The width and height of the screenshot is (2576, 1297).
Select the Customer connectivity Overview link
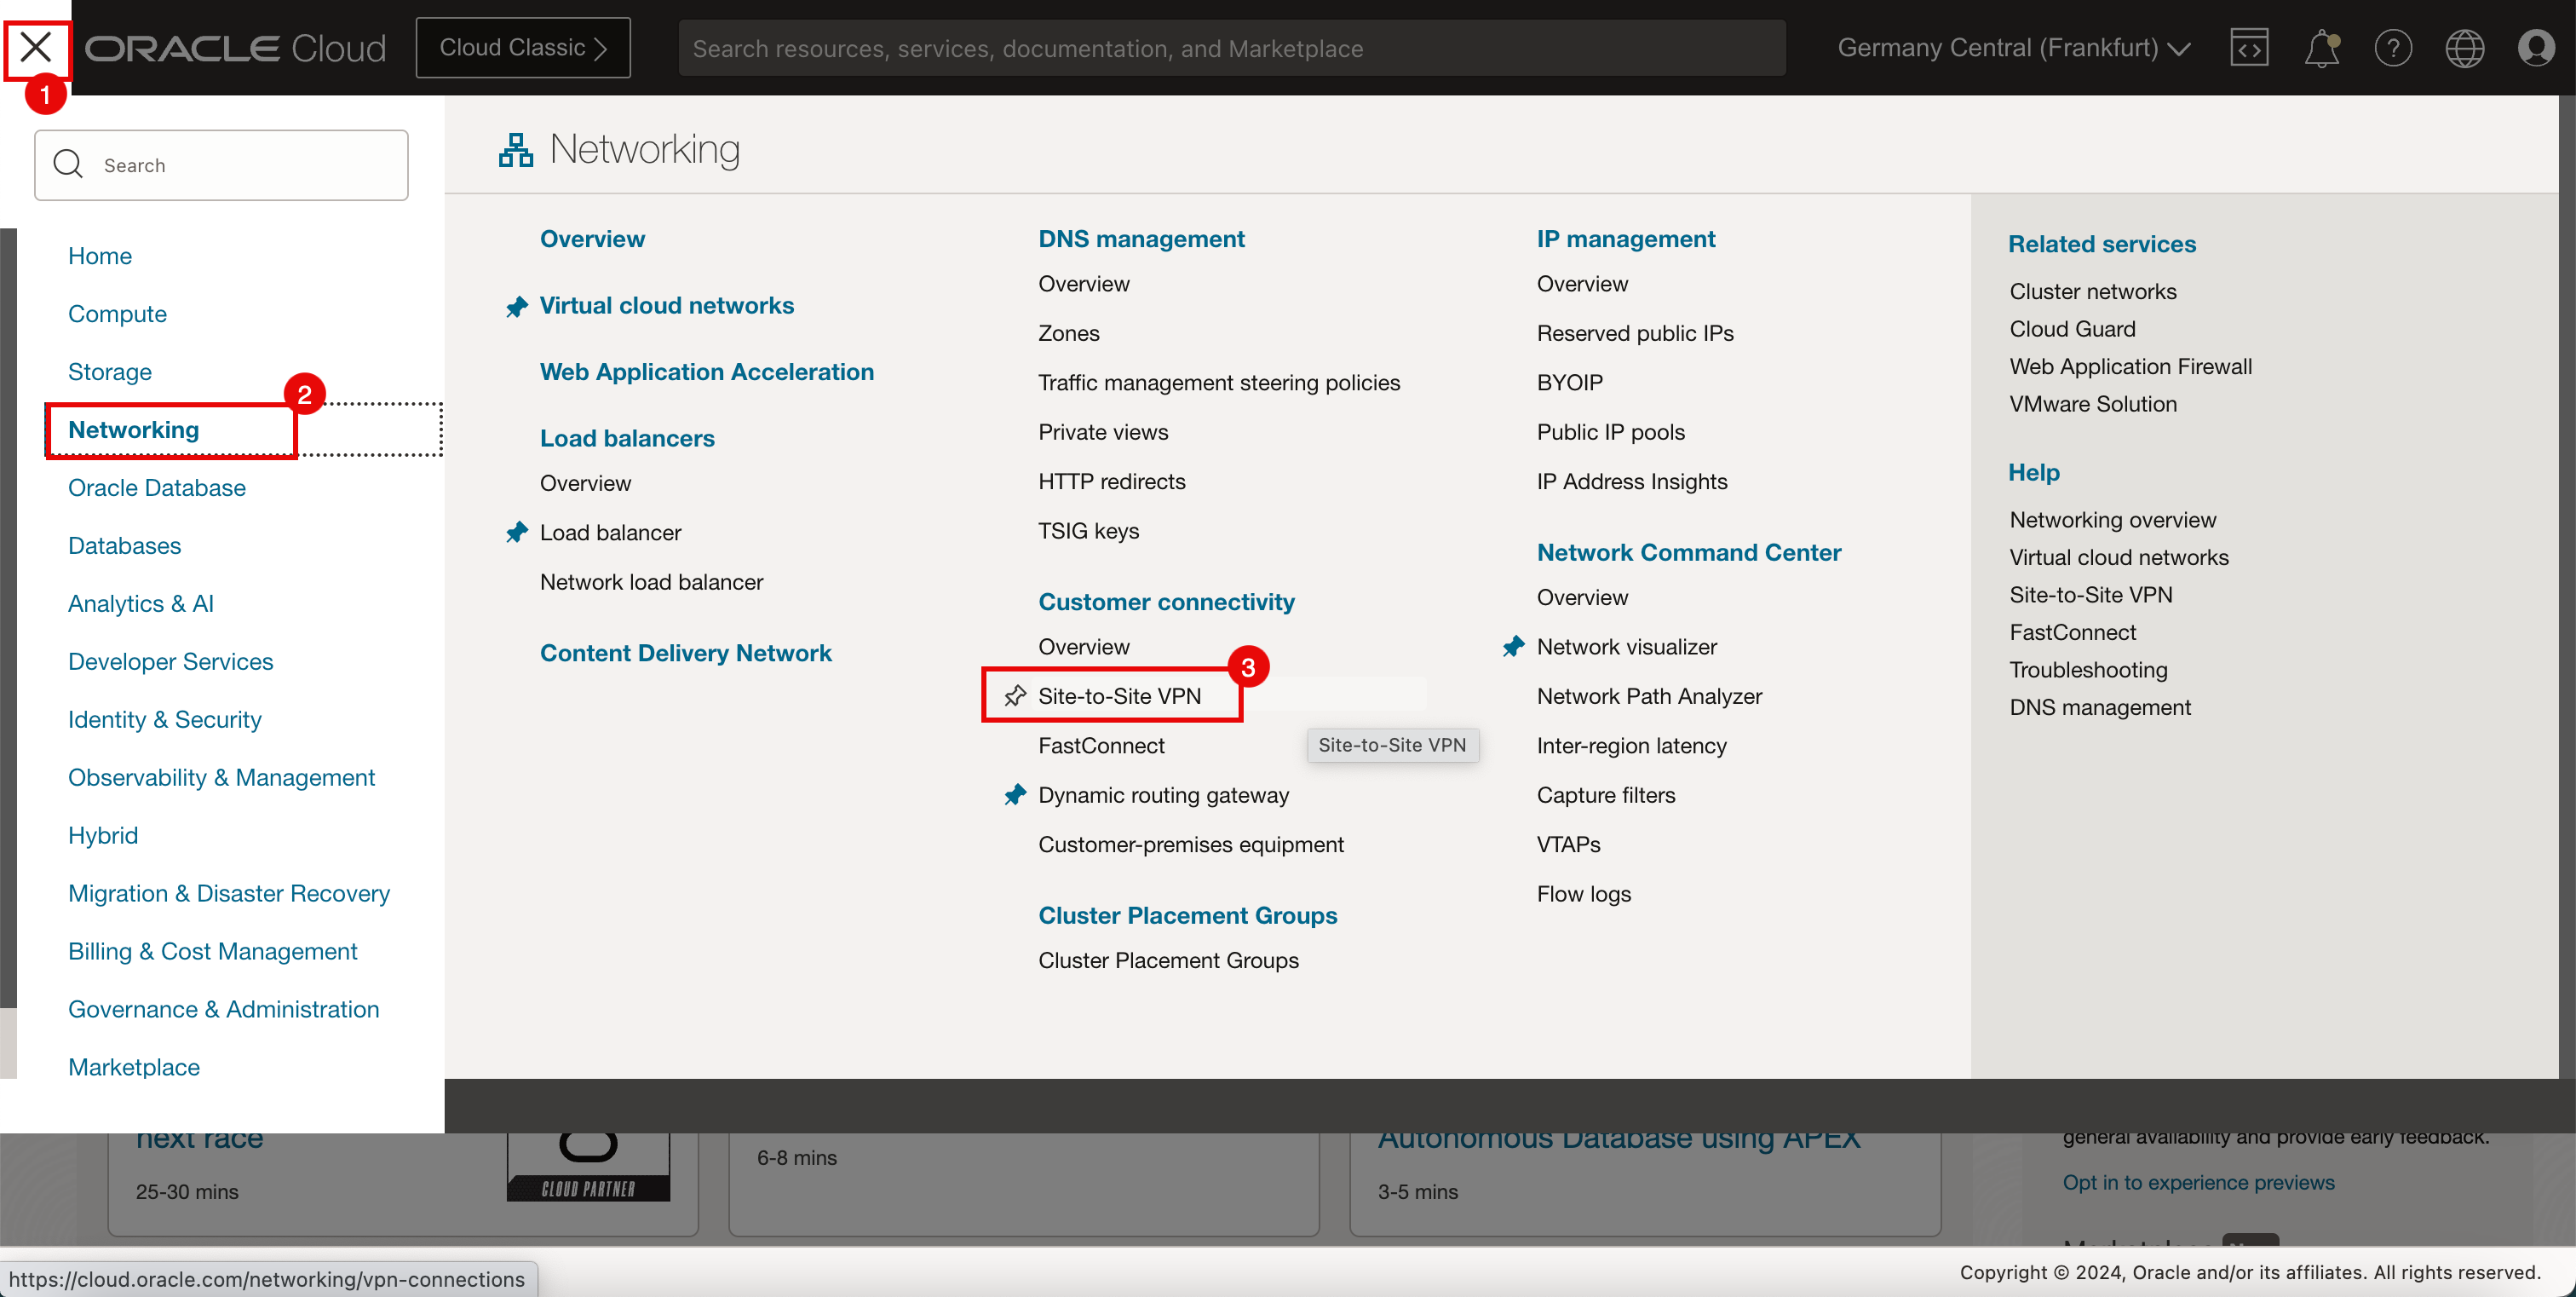1084,647
